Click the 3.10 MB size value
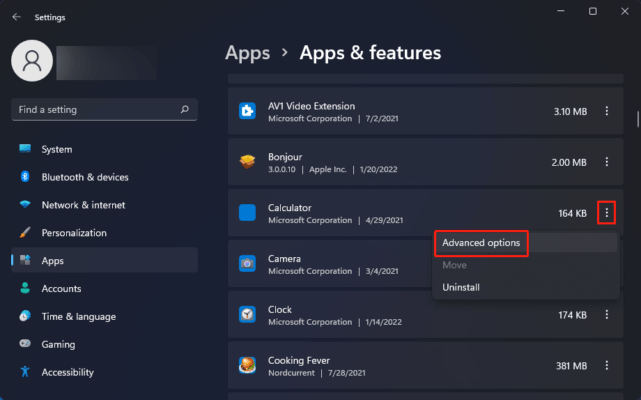Screen dimensions: 641x400 [x=570, y=111]
